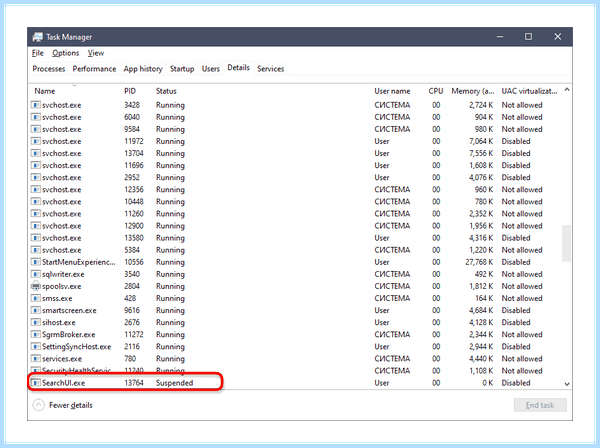The width and height of the screenshot is (600, 448).
Task: Switch to the Services tab
Action: (x=271, y=69)
